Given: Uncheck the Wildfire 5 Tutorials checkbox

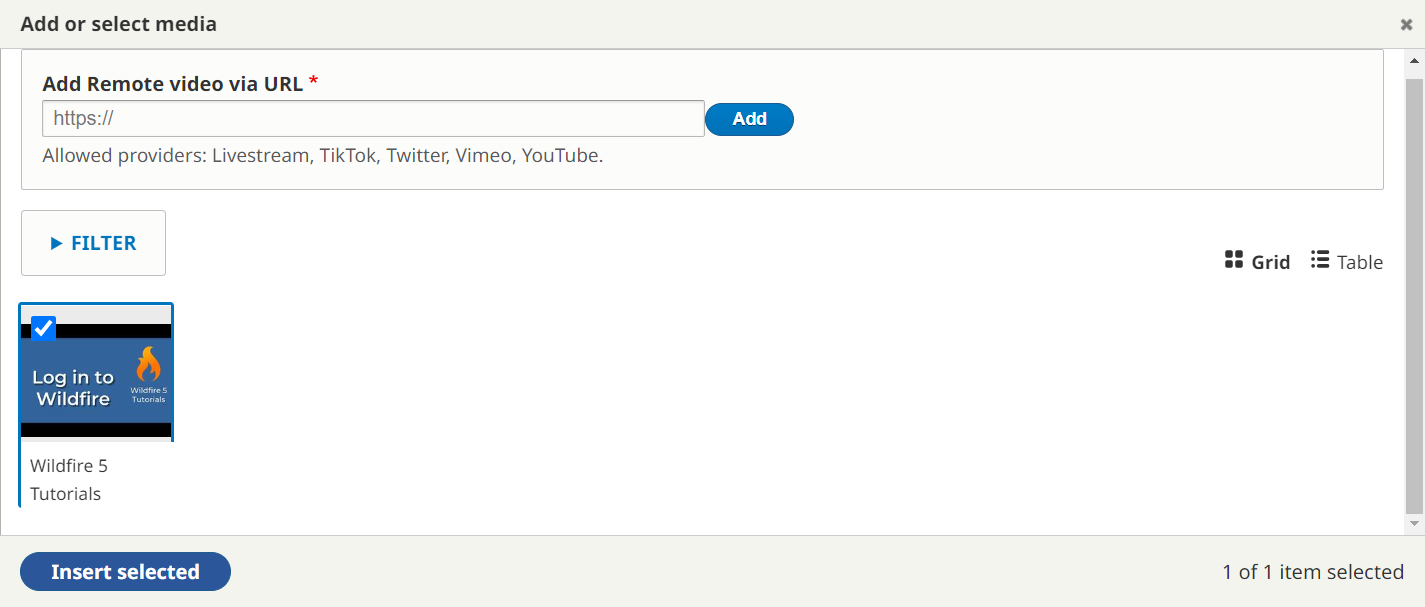Looking at the screenshot, I should click(x=44, y=328).
